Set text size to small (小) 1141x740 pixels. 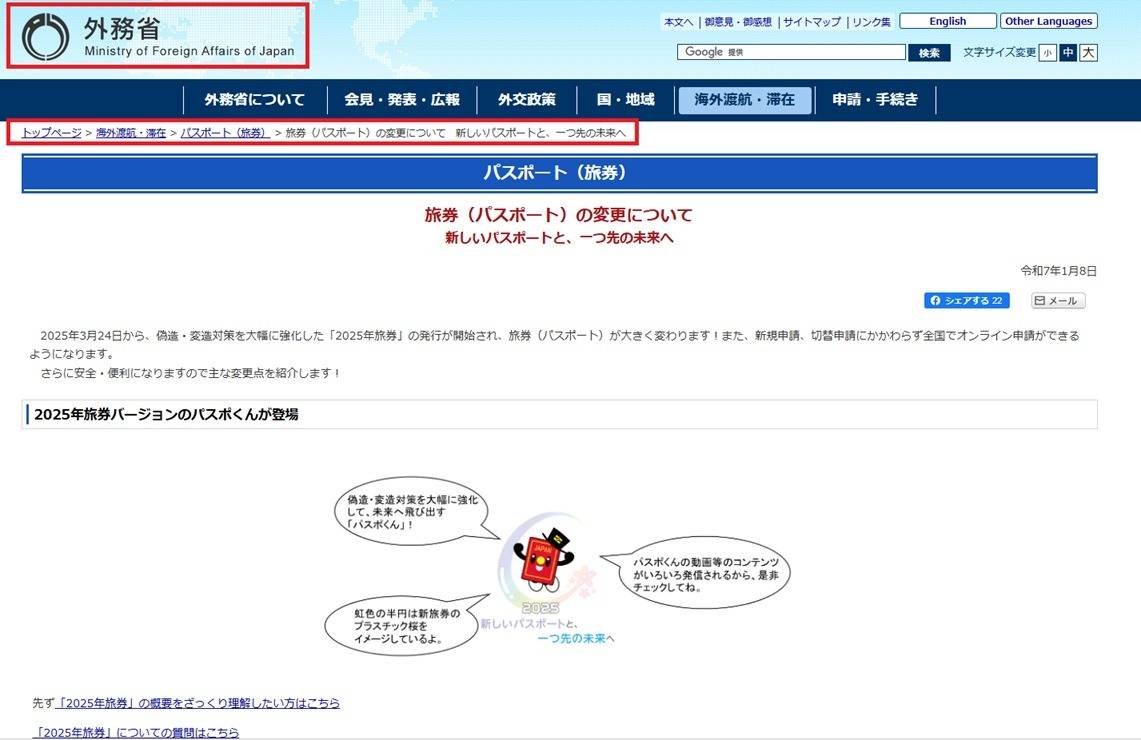(x=1047, y=53)
